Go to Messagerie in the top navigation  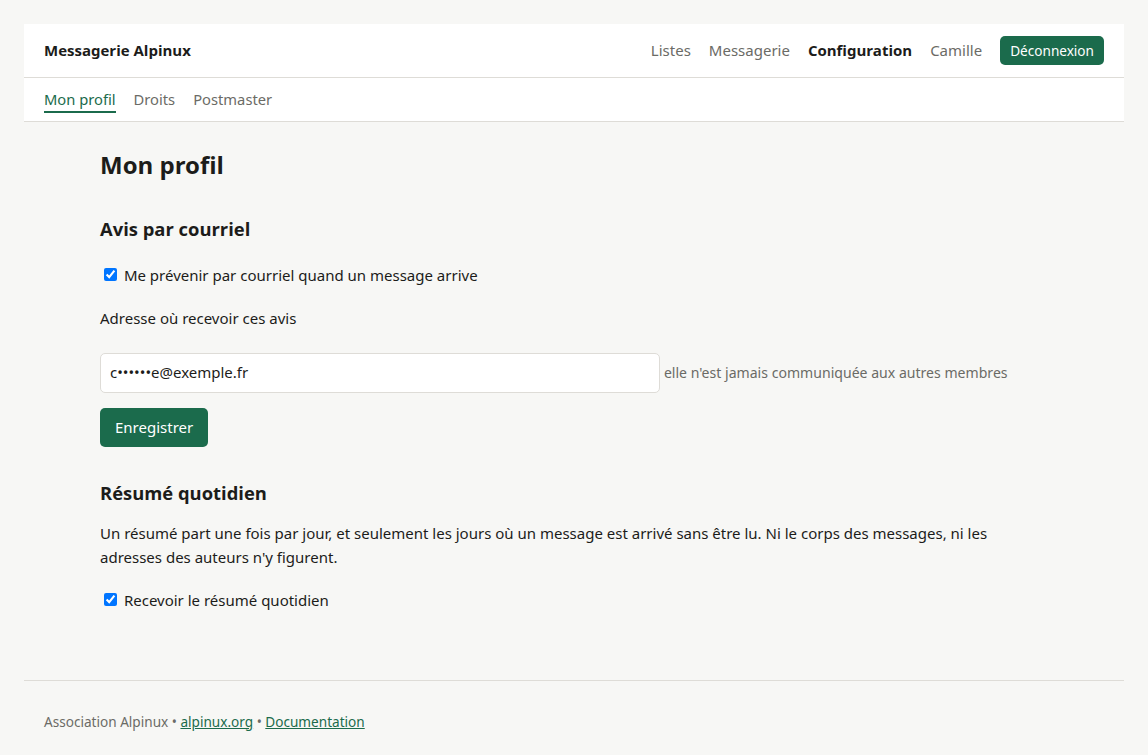(749, 51)
